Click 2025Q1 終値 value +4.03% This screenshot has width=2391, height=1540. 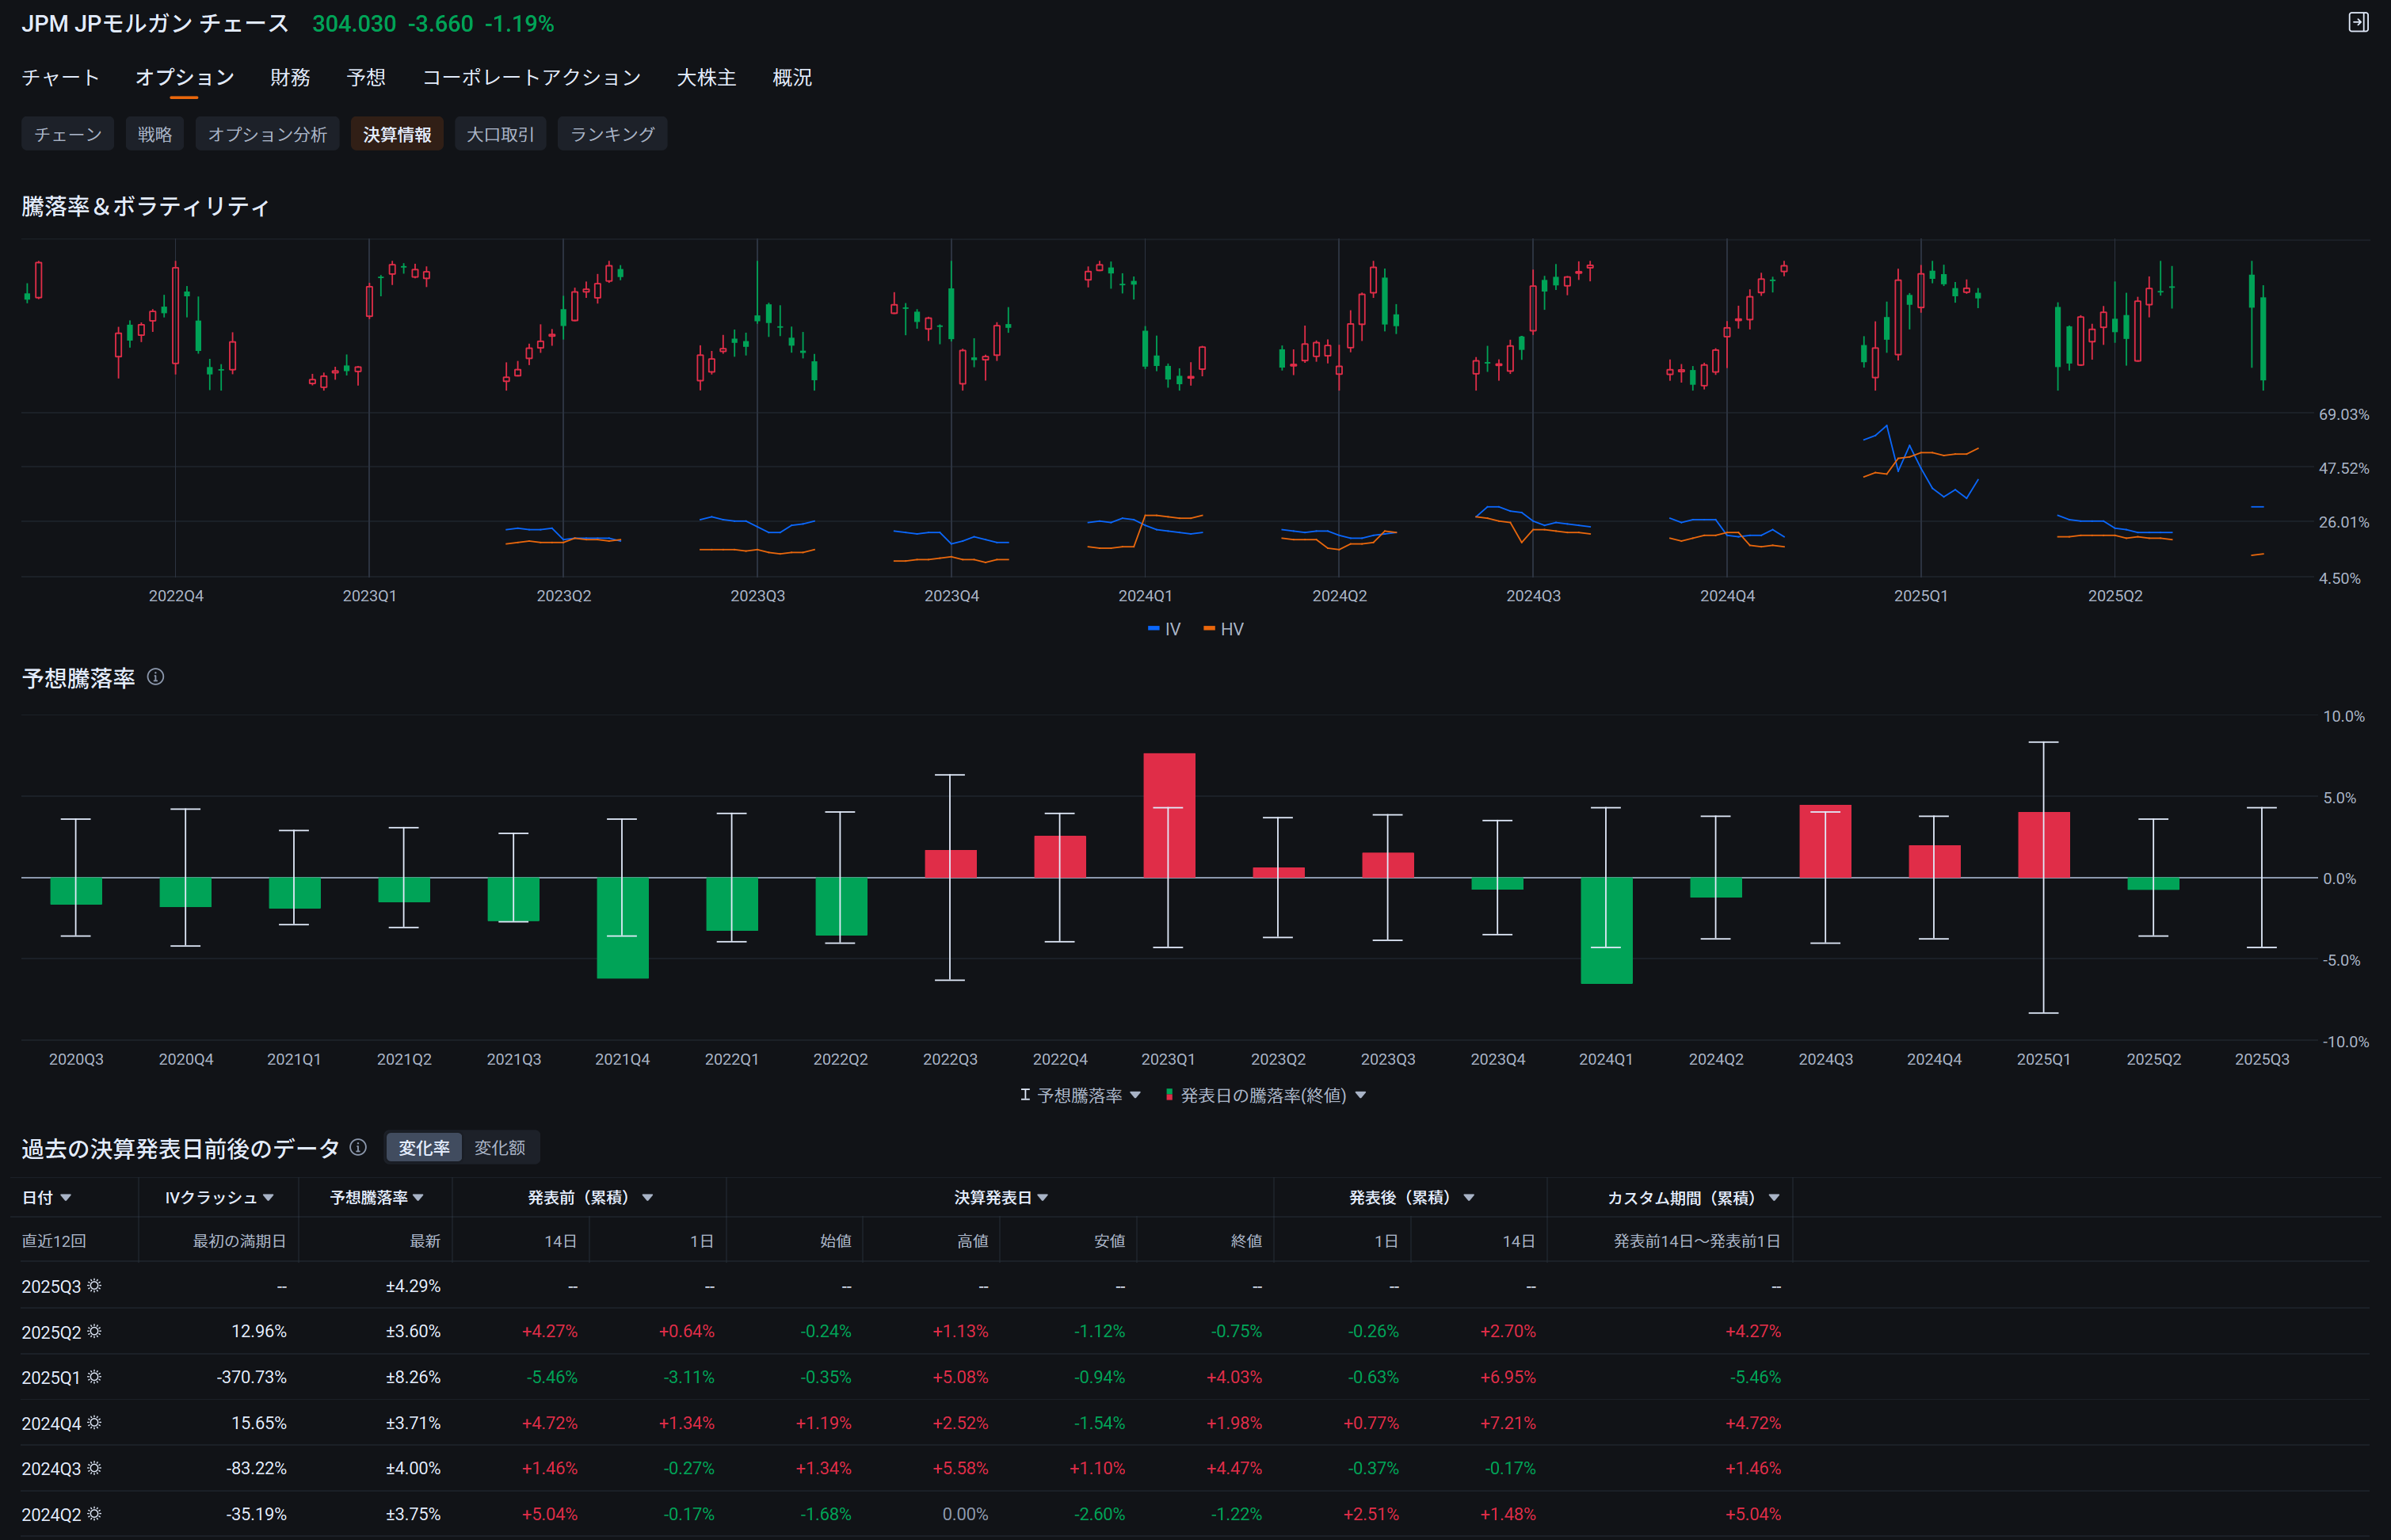click(x=1234, y=1377)
